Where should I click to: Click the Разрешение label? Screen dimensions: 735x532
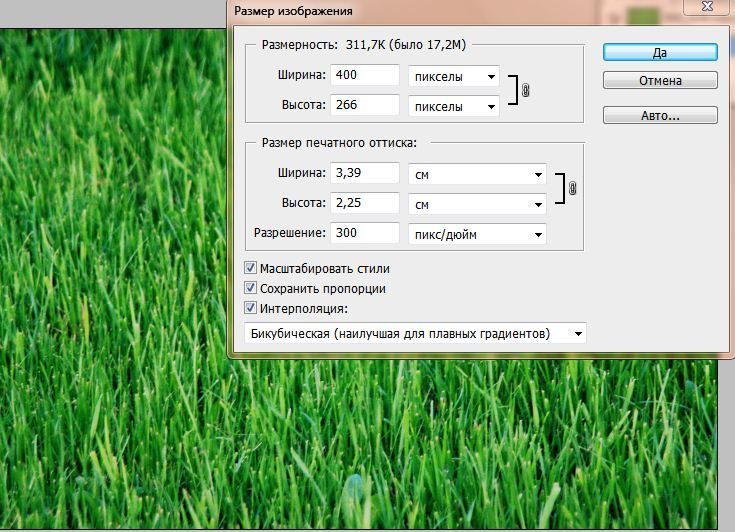(290, 233)
